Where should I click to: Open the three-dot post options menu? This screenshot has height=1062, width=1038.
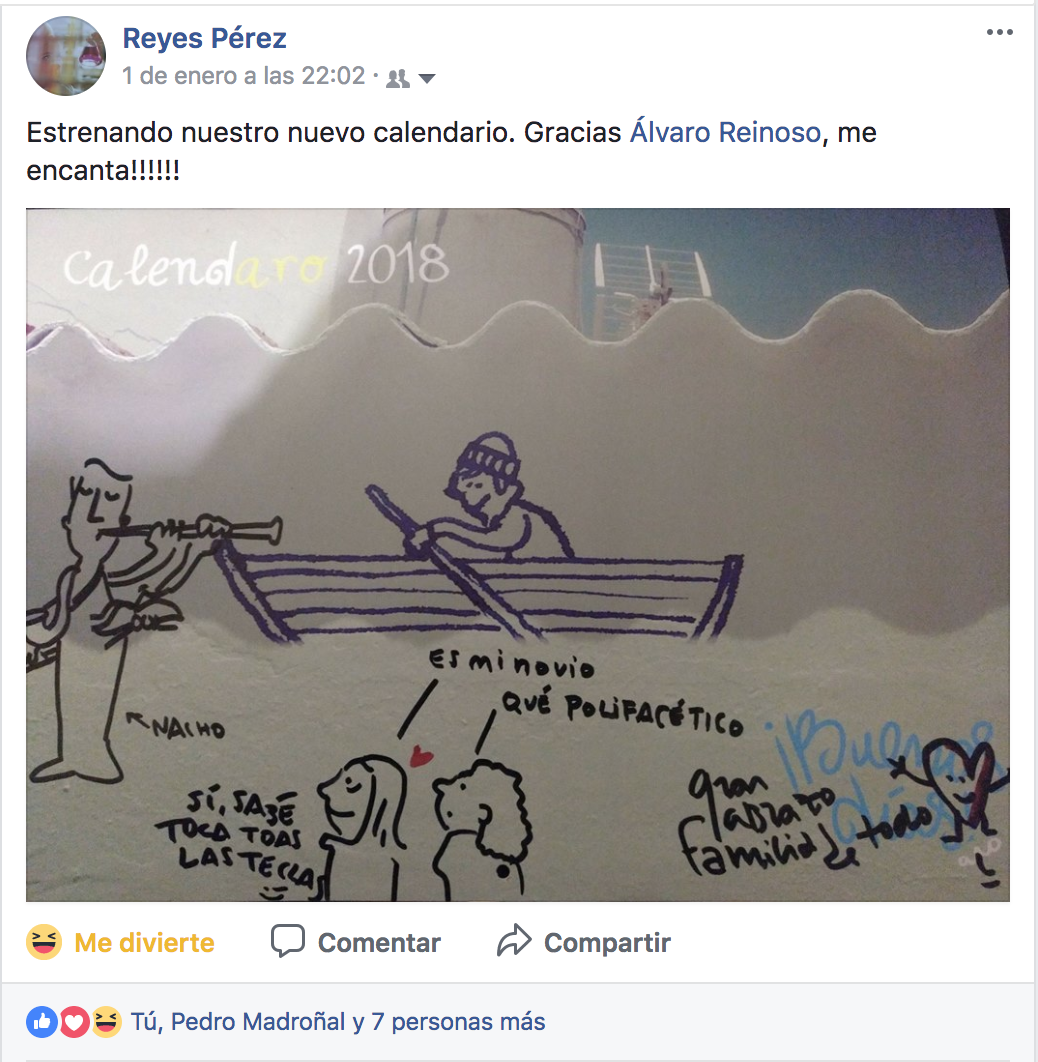point(999,33)
